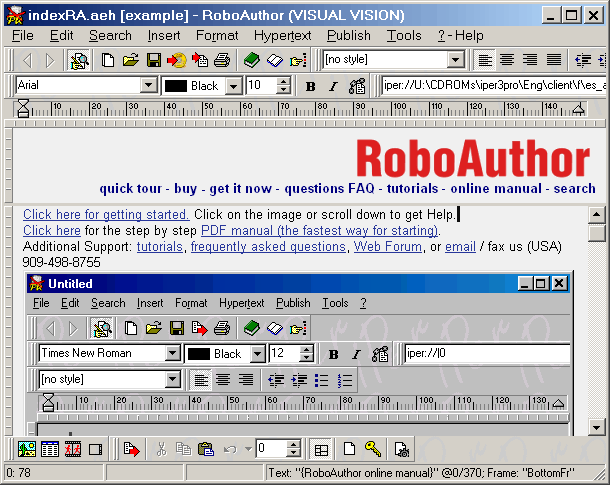Screen dimensions: 610x485
Task: Open the Arial font name dropdown
Action: pos(149,86)
